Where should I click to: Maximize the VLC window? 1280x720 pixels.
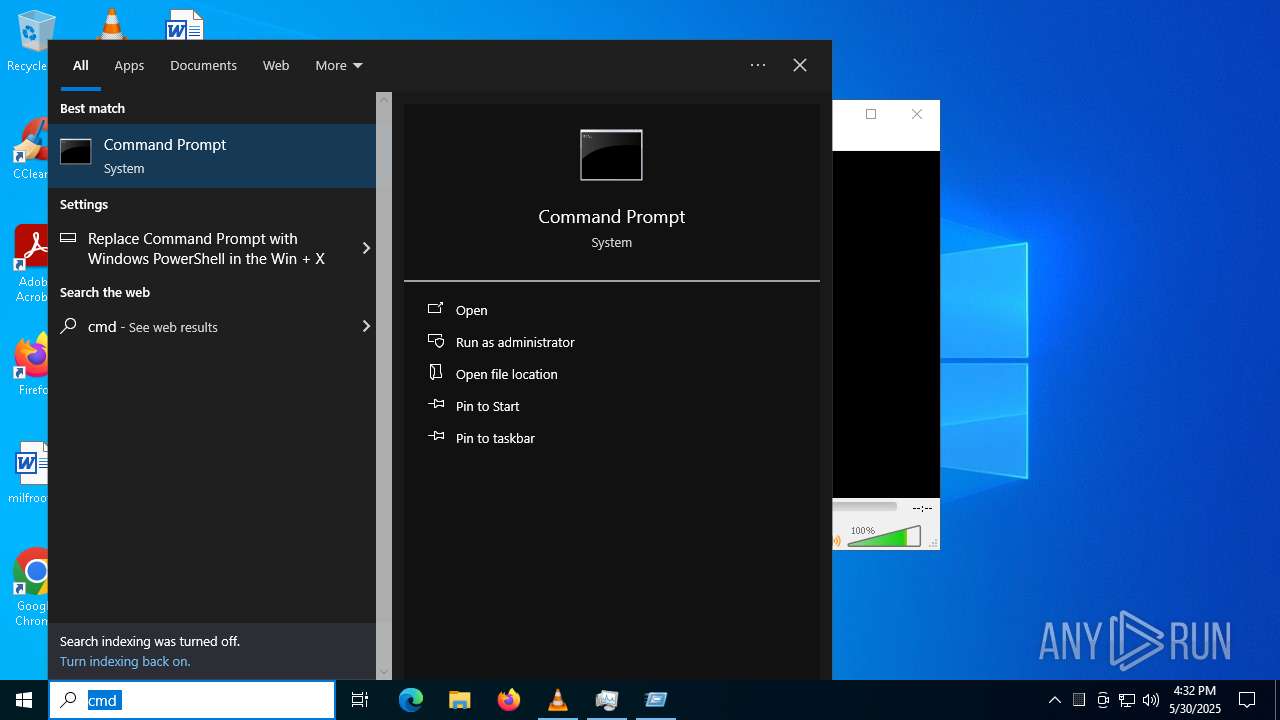point(871,114)
